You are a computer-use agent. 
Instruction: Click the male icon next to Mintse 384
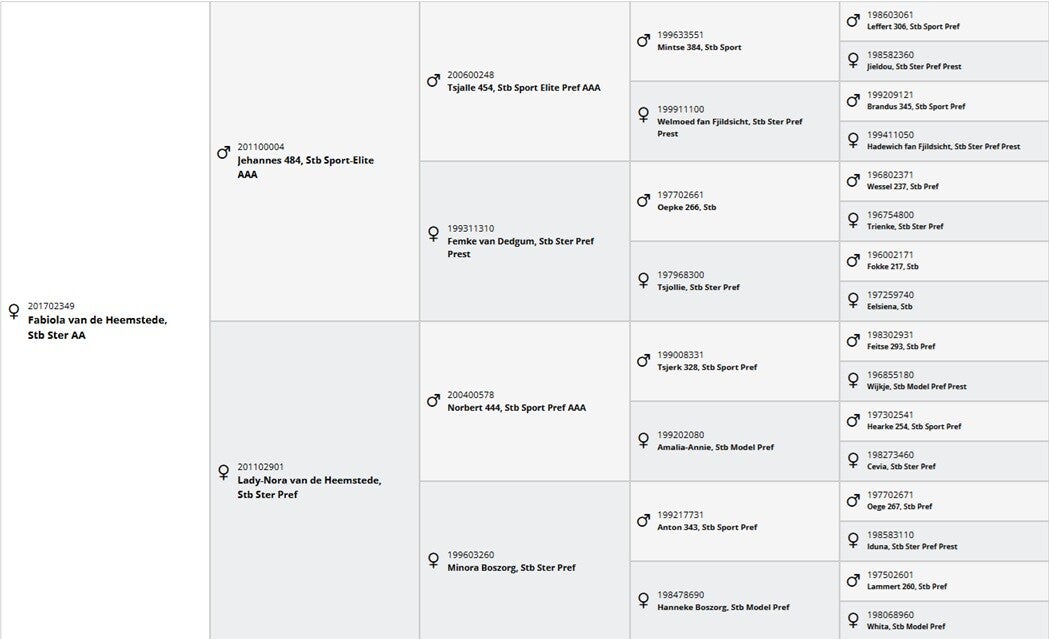[643, 41]
